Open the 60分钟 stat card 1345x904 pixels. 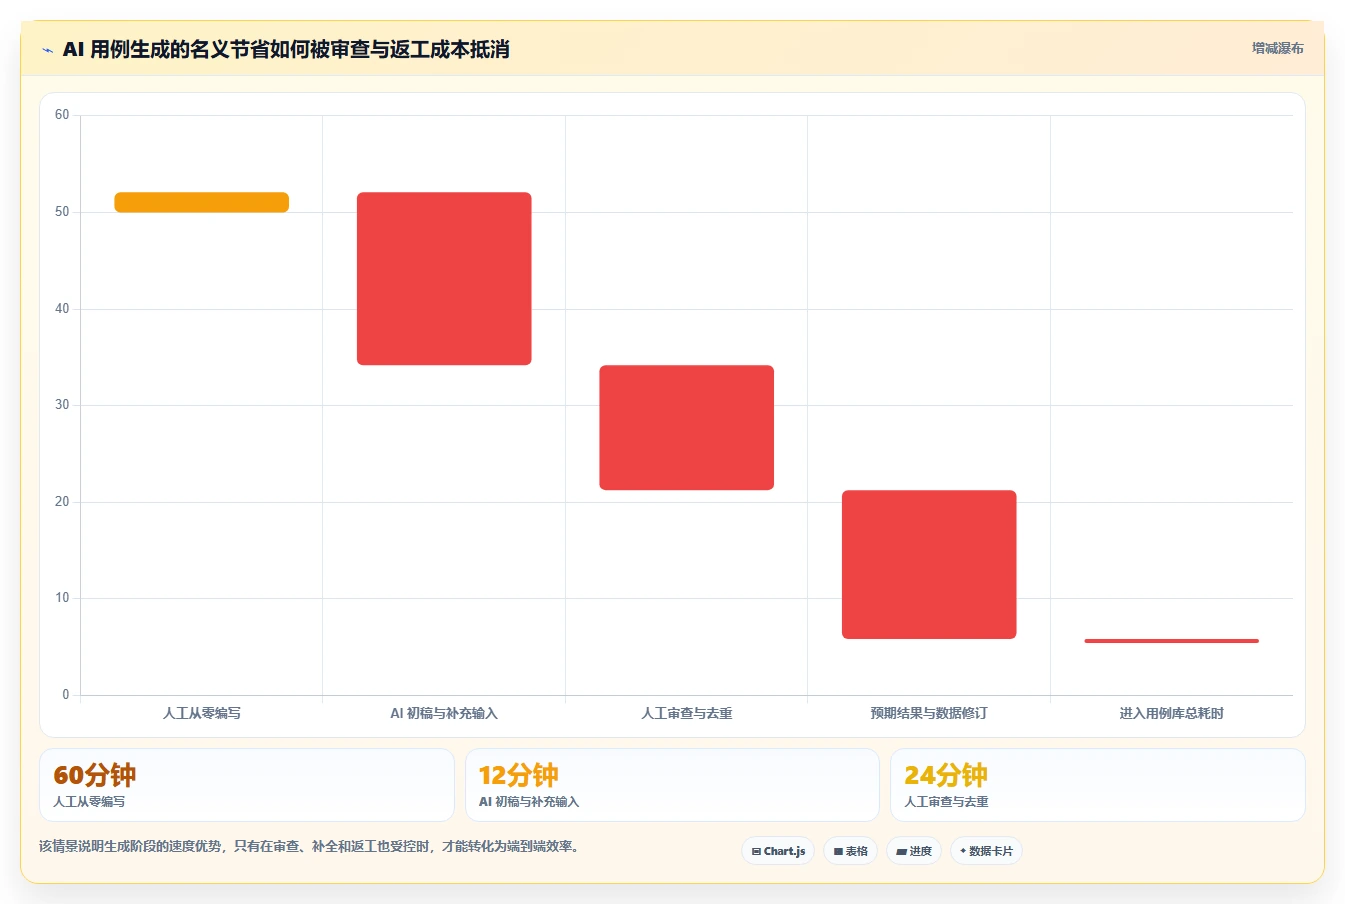[x=247, y=785]
